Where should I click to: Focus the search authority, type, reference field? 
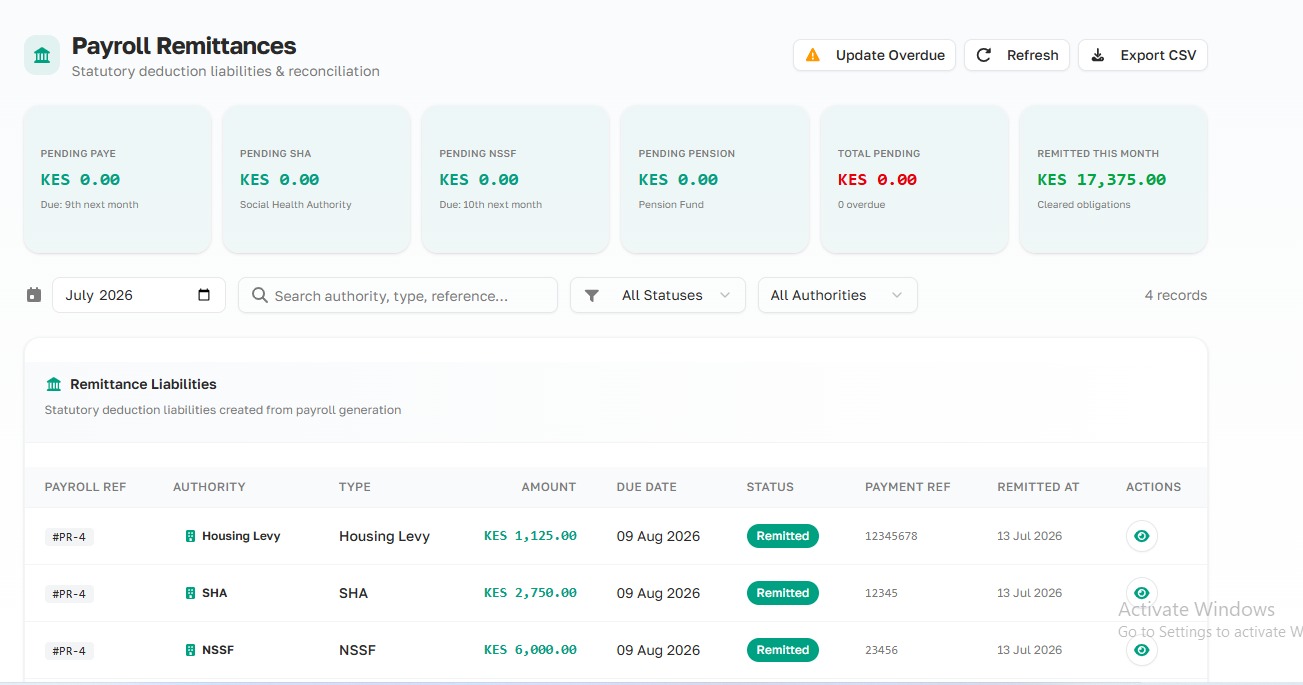pyautogui.click(x=398, y=295)
